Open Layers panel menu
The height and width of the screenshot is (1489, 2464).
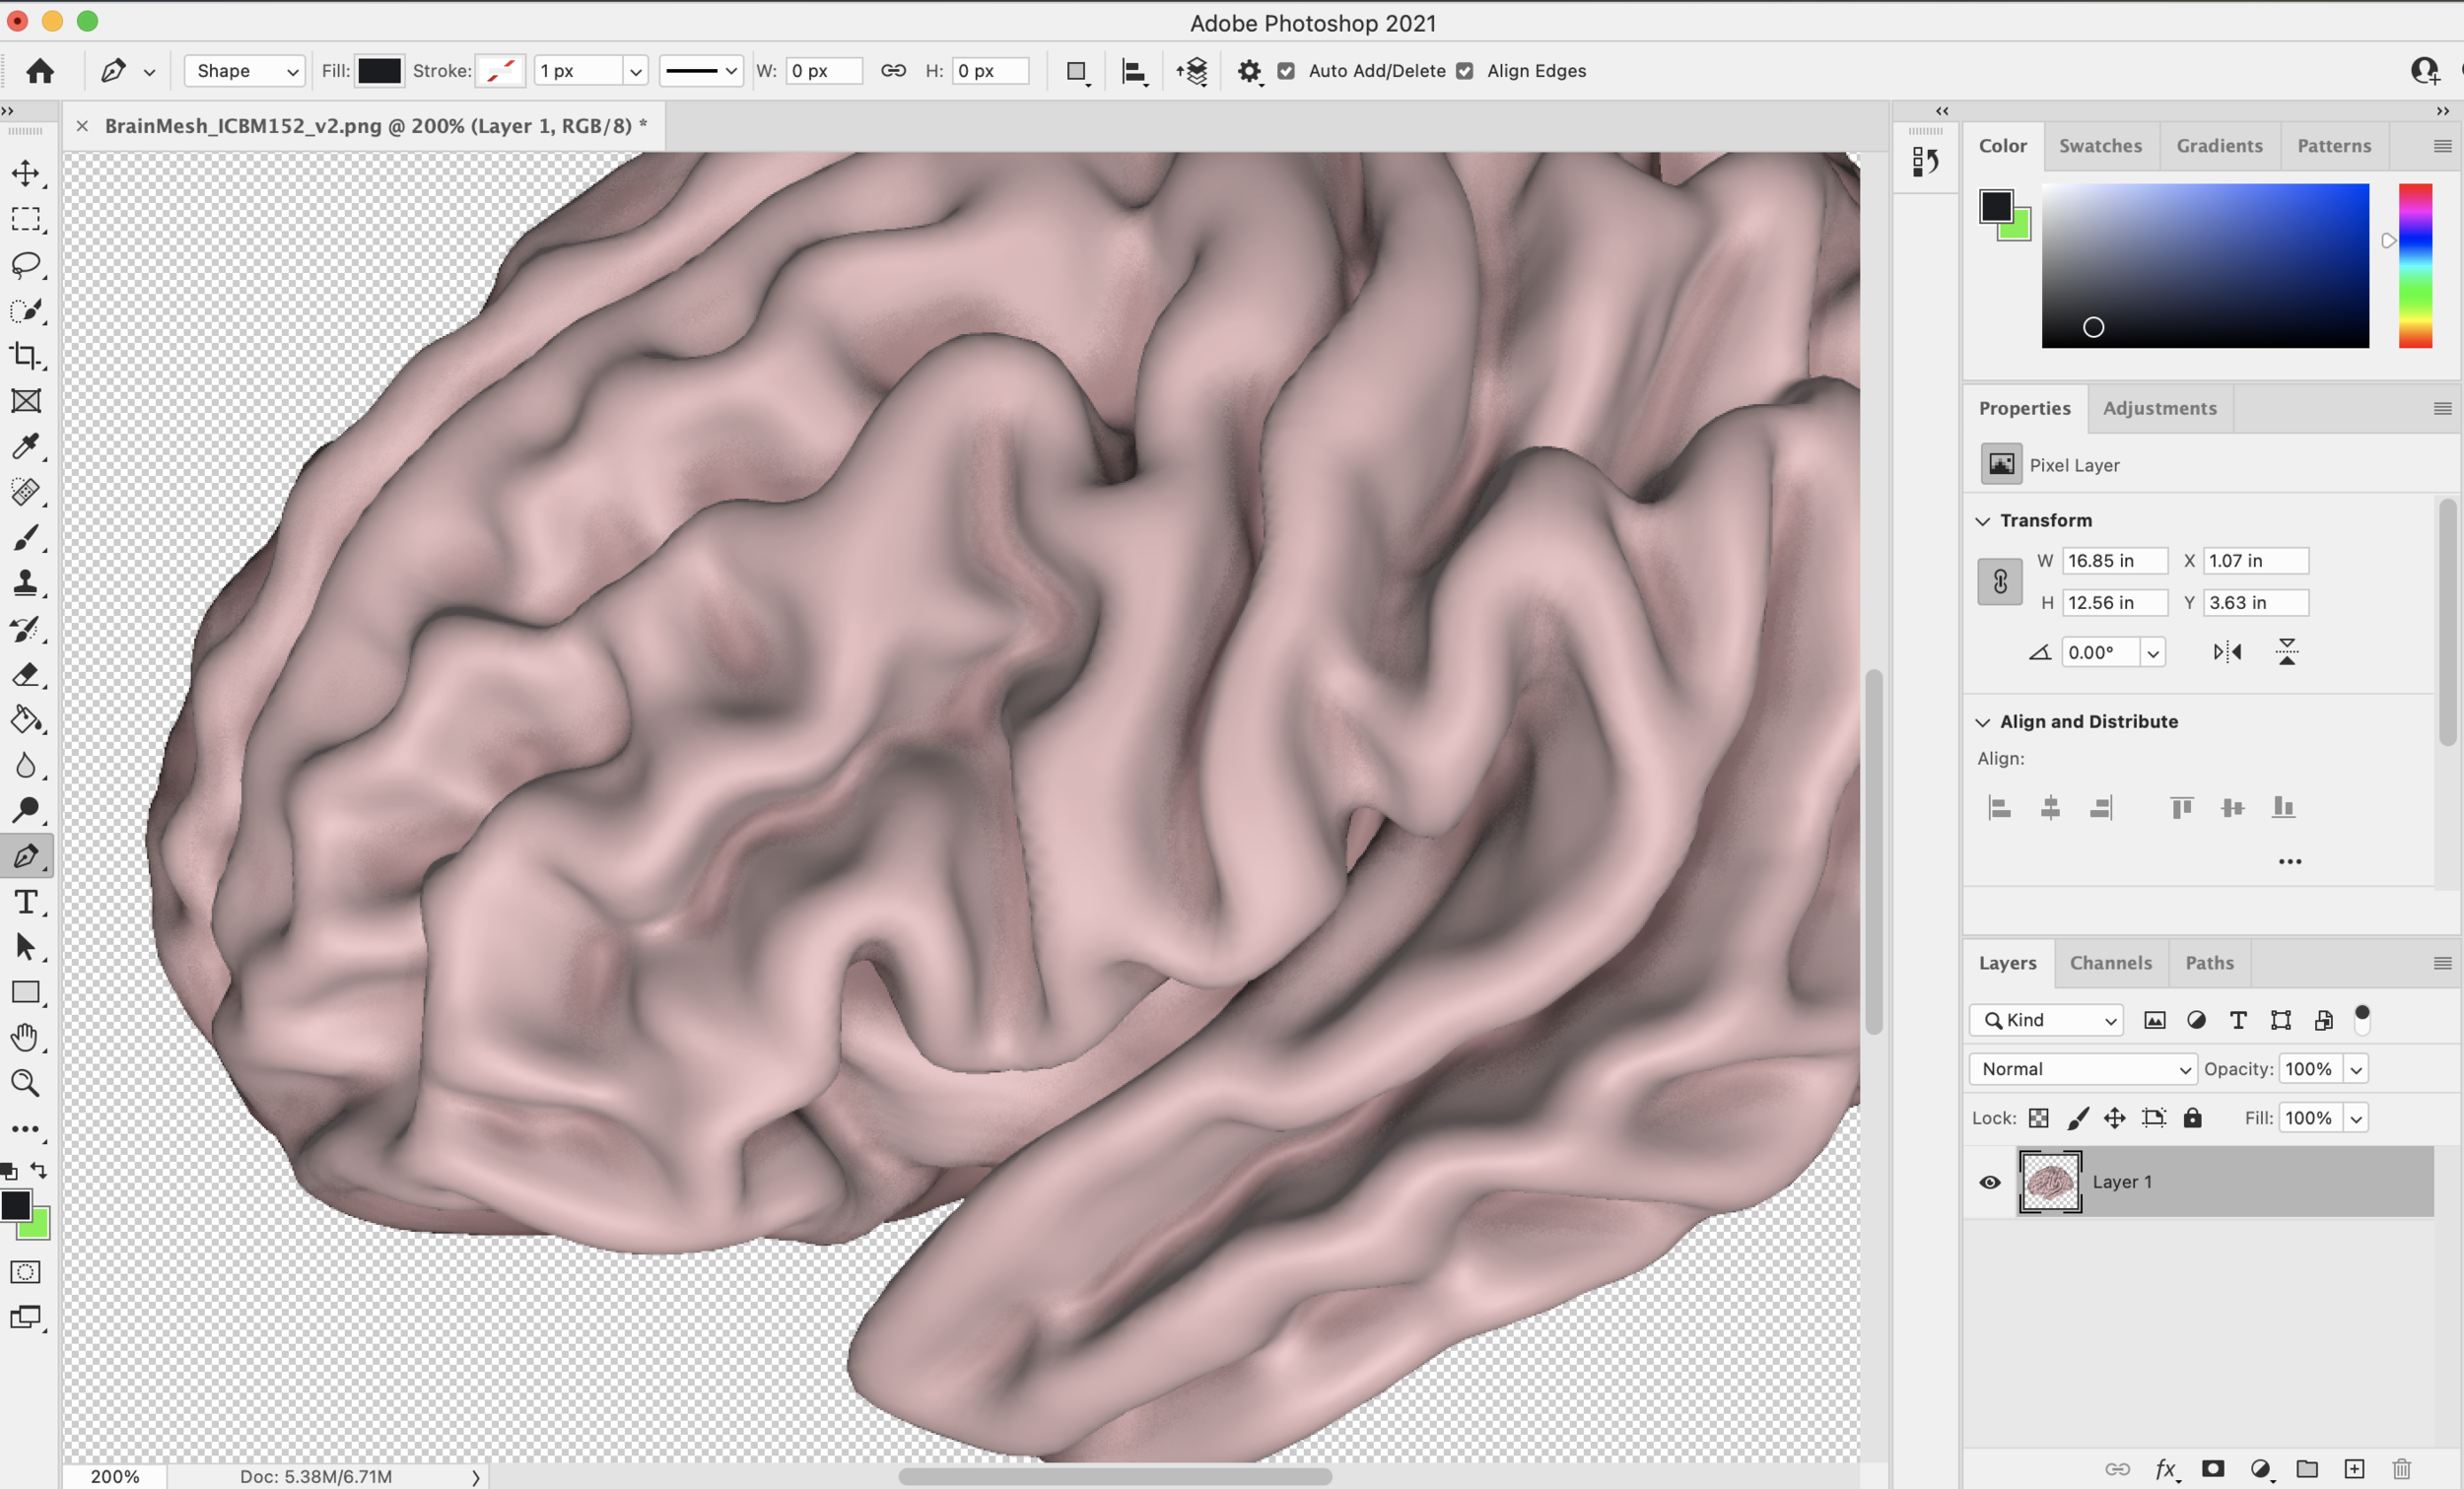(x=2442, y=963)
